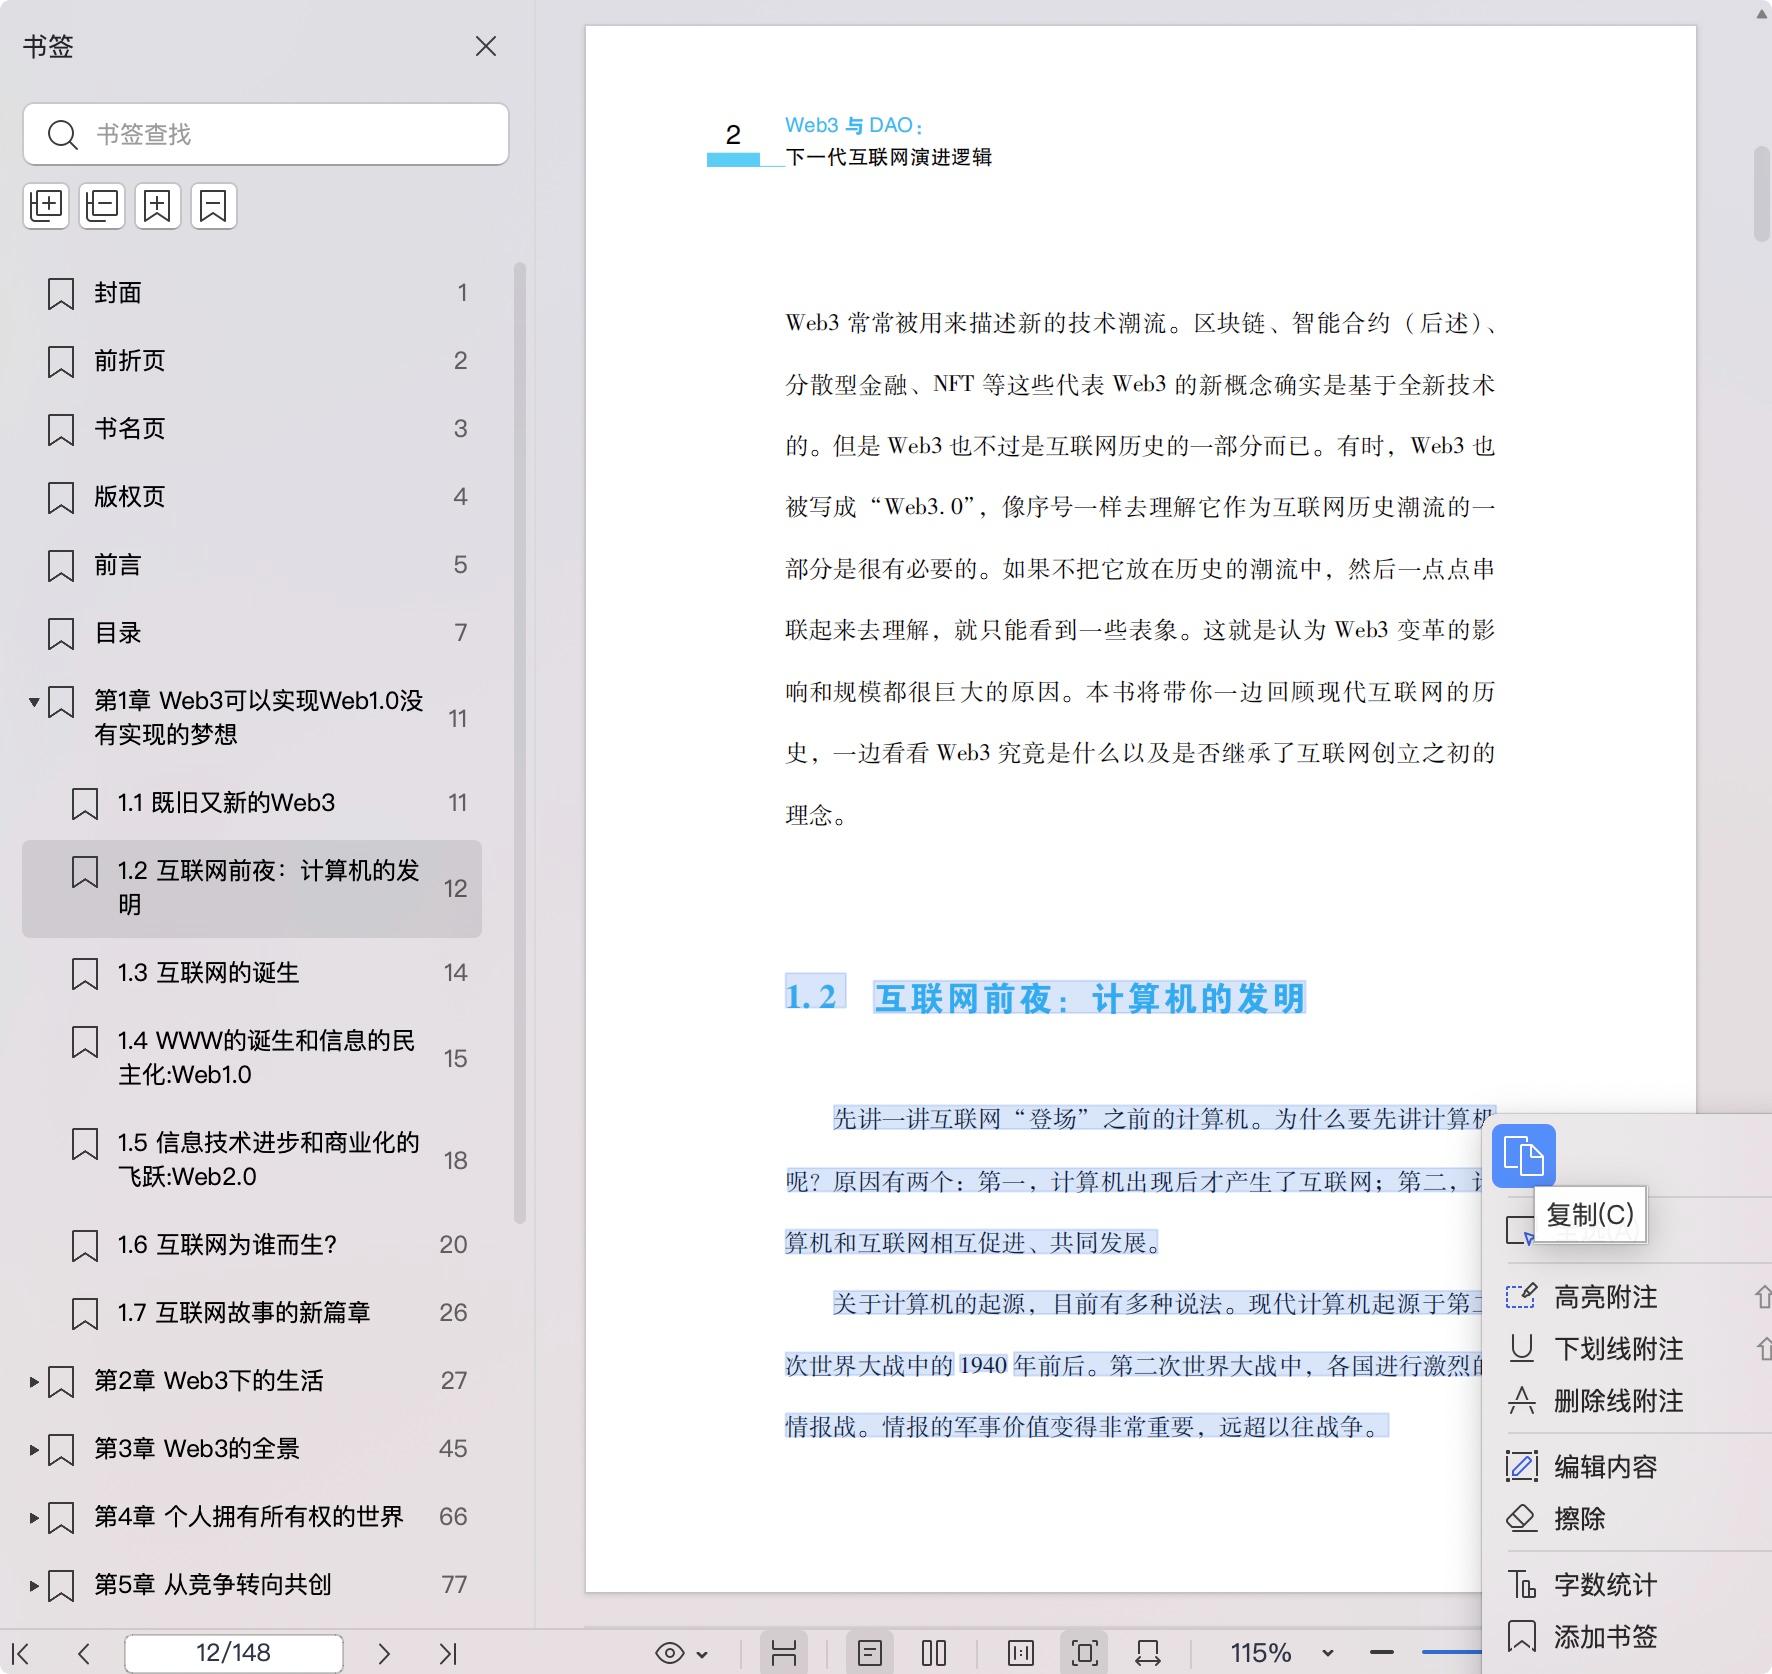Viewport: 1772px width, 1674px height.
Task: Open bookmark 1.3 互联网的诞生
Action: pyautogui.click(x=208, y=972)
